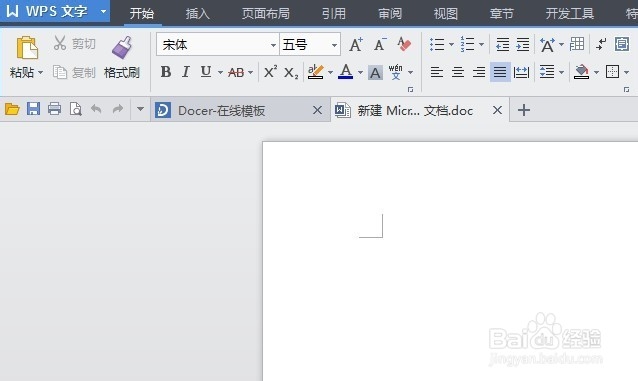Apply paragraph shading fill color
The height and width of the screenshot is (381, 638).
(x=581, y=72)
